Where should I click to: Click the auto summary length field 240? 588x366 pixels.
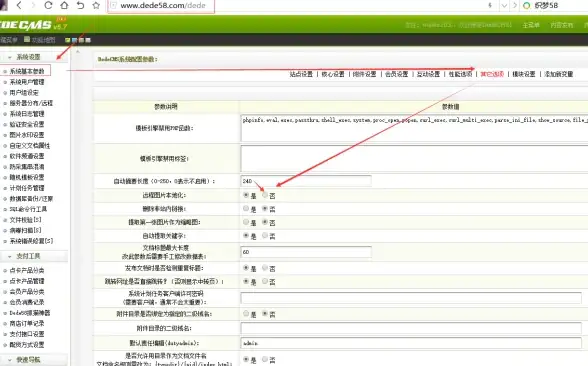pyautogui.click(x=306, y=181)
